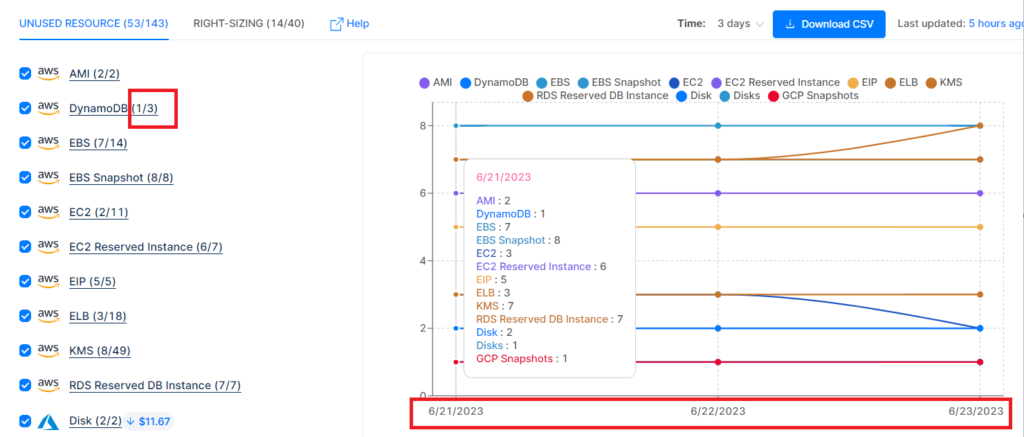Uncheck the ELB (3/18) checkbox
1024x437 pixels.
tap(25, 316)
